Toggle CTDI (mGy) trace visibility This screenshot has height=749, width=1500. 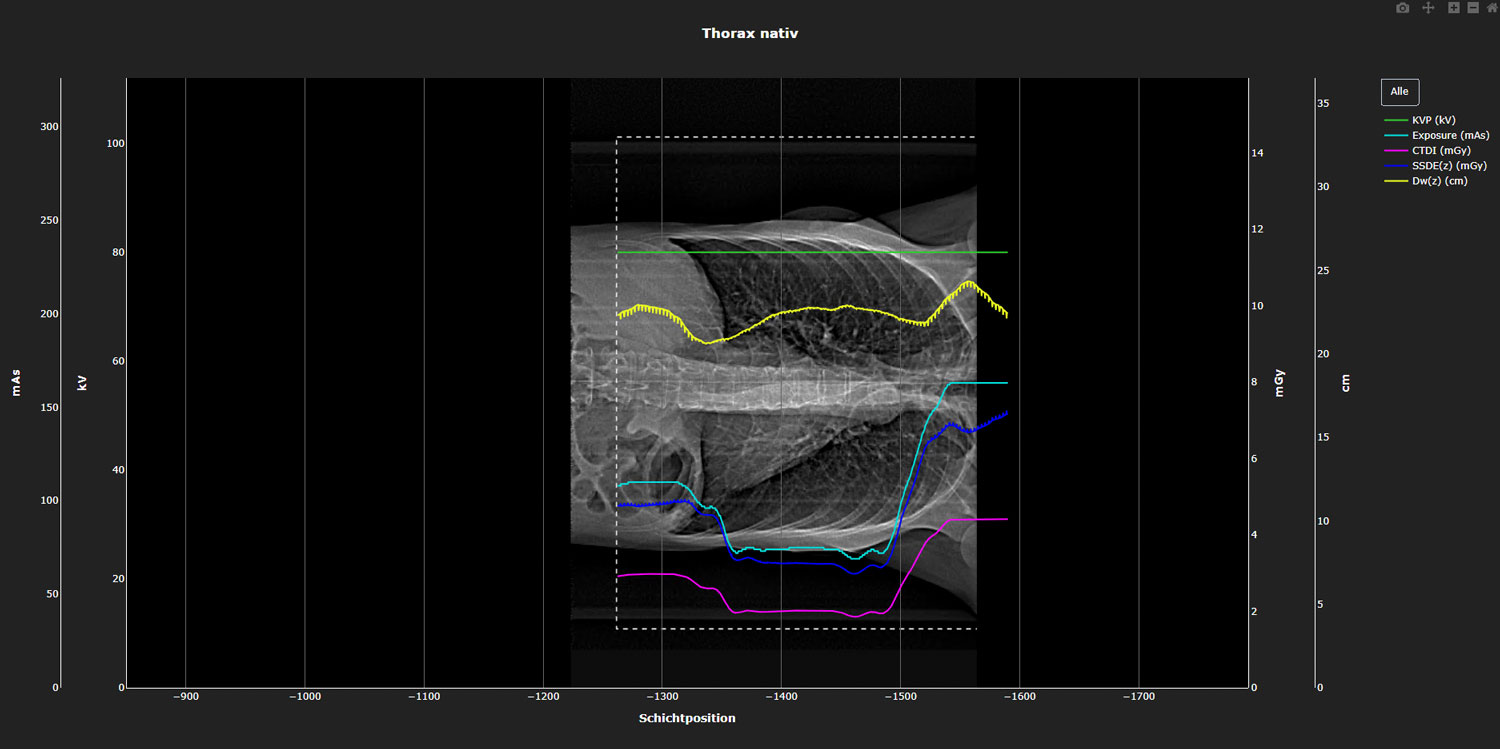1441,150
